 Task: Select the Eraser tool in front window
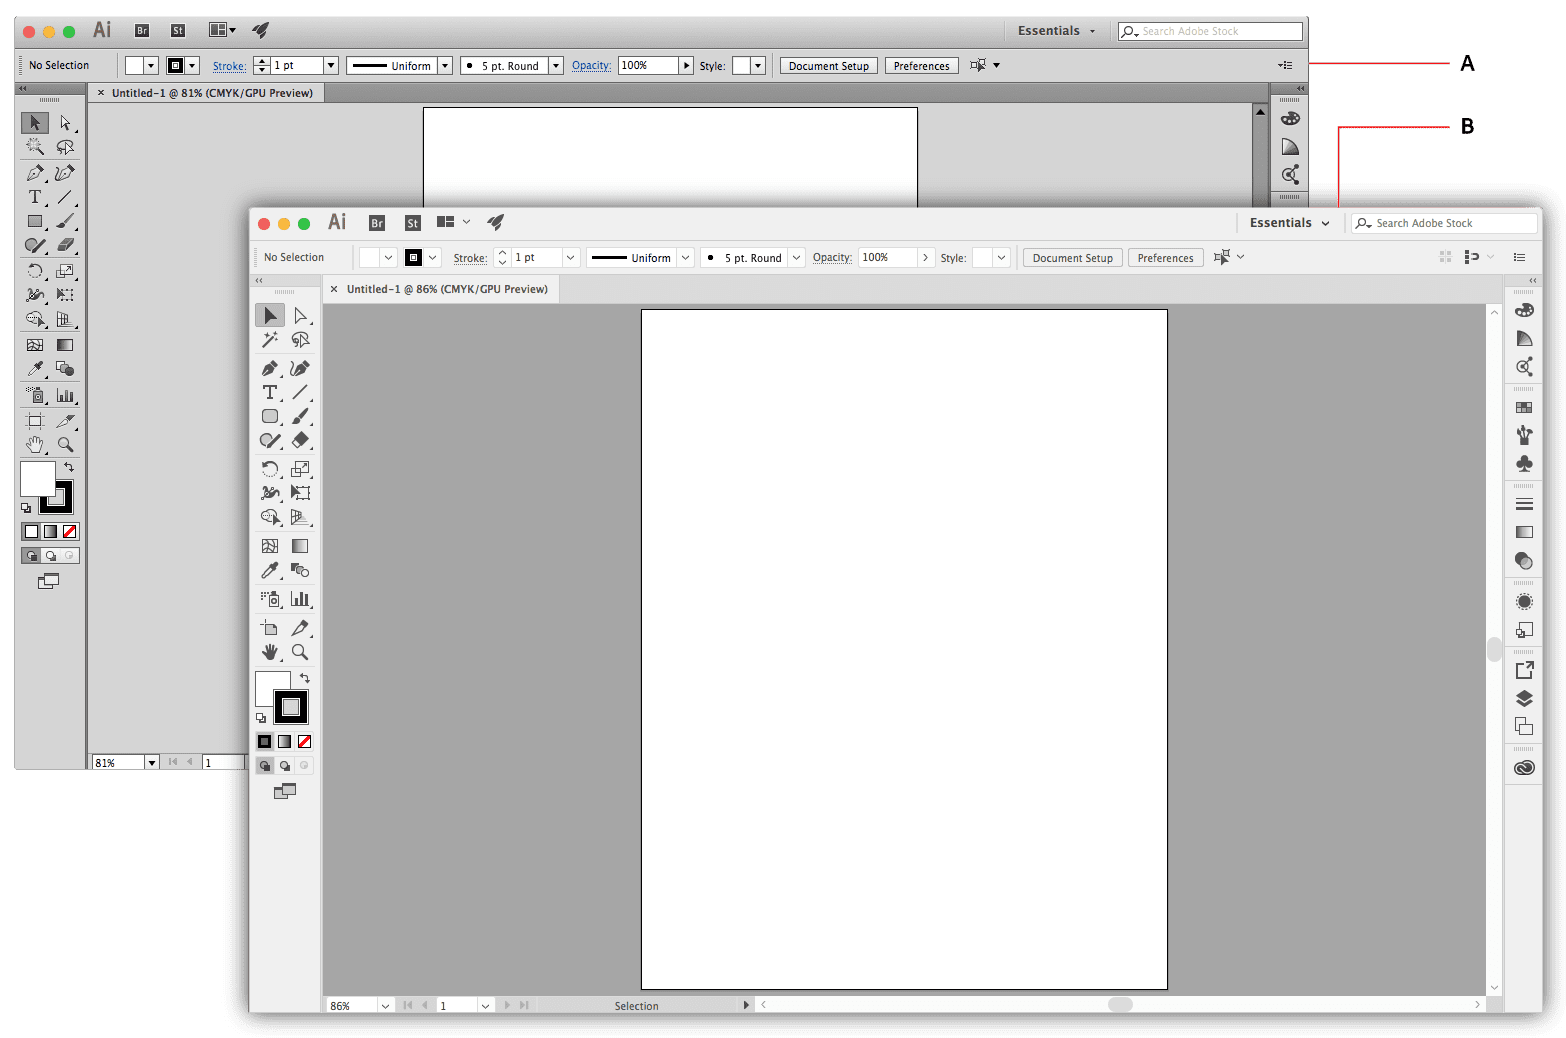300,440
